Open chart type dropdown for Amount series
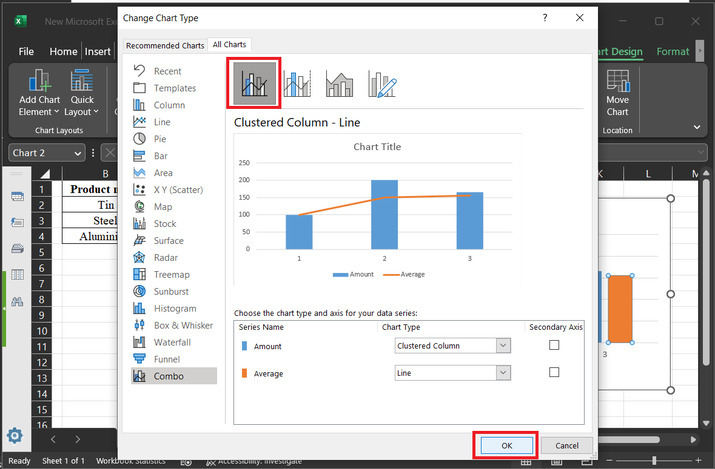This screenshot has height=469, width=715. [x=503, y=345]
